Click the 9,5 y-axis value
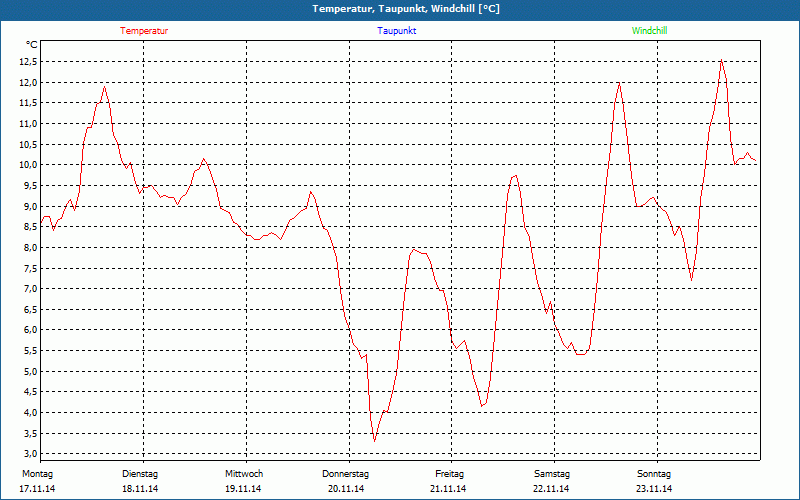Screen dimensions: 800x500 31,186
